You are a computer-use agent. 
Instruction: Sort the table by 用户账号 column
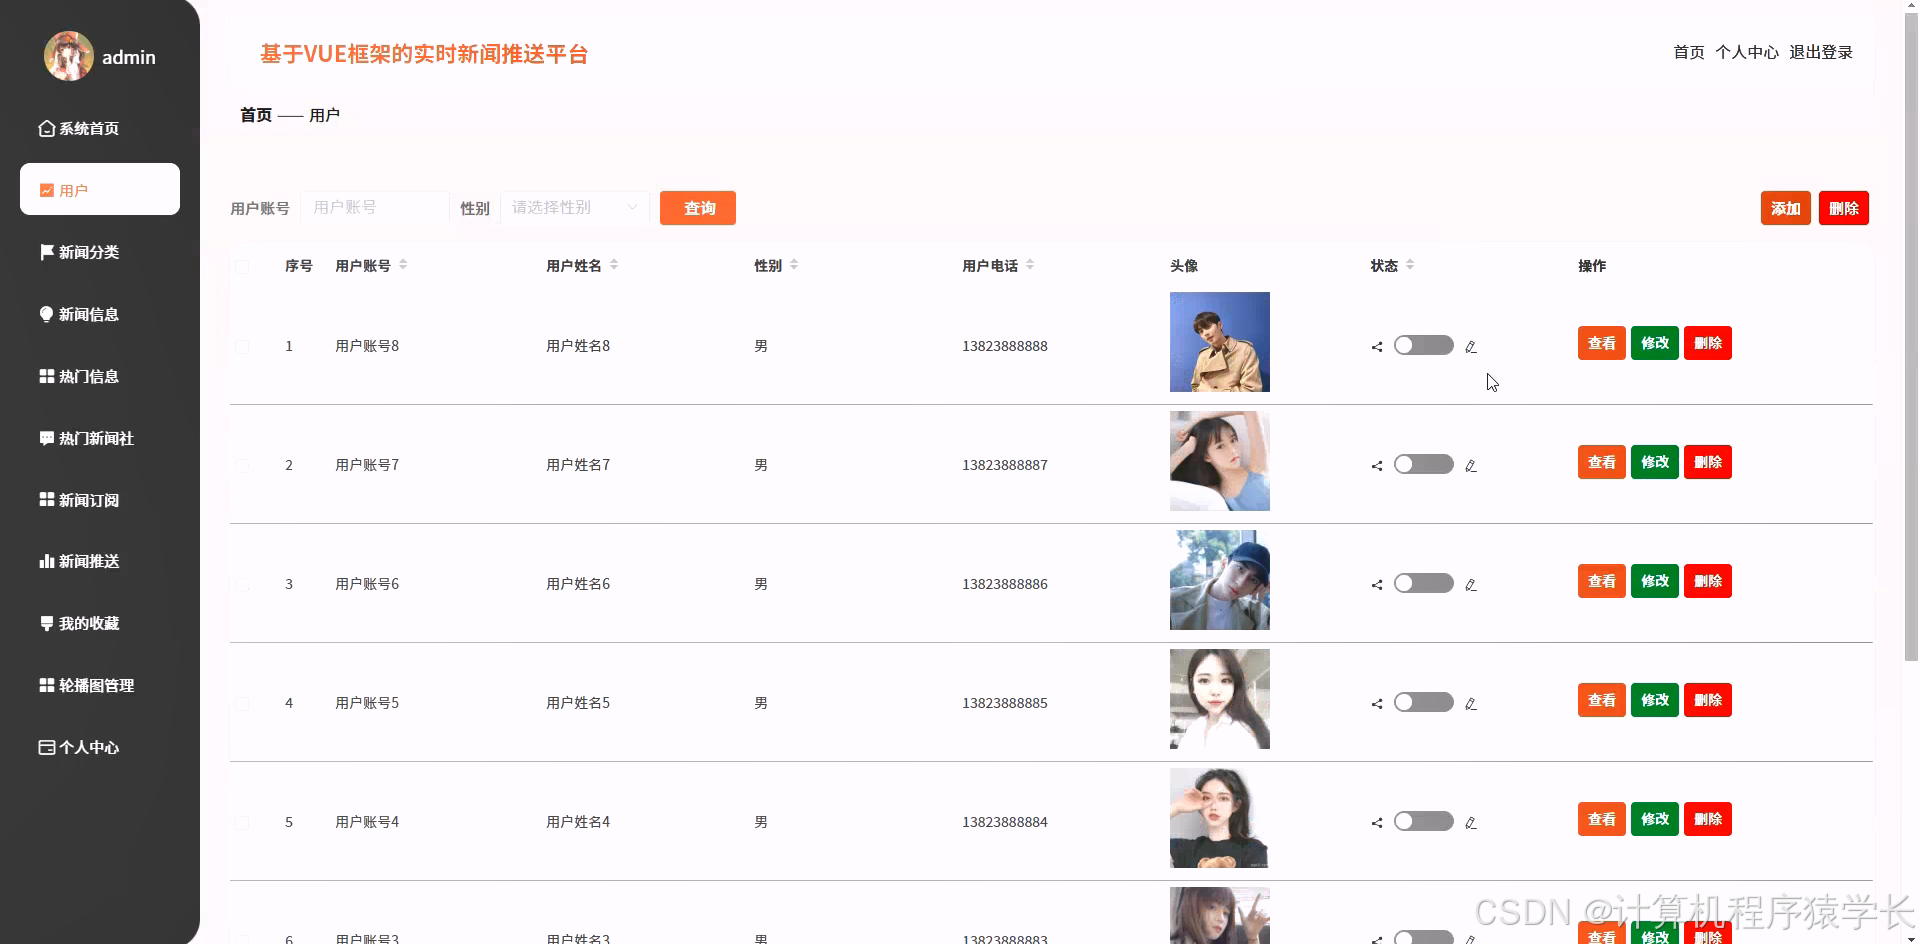(x=403, y=265)
